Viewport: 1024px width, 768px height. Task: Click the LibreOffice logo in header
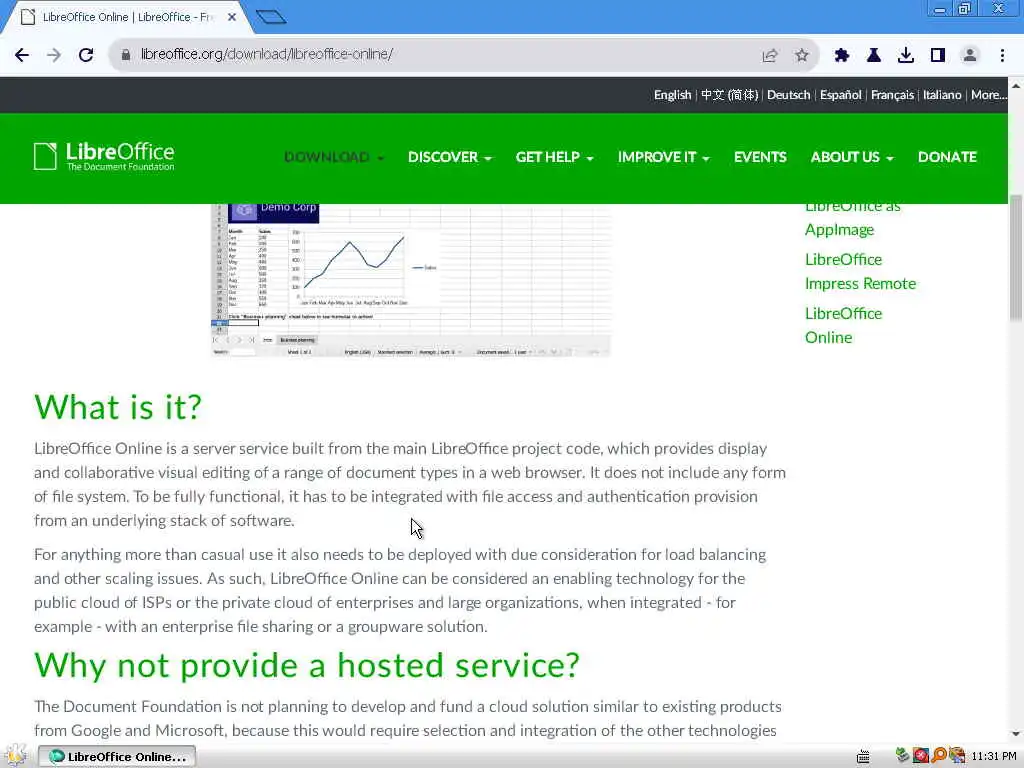tap(104, 157)
